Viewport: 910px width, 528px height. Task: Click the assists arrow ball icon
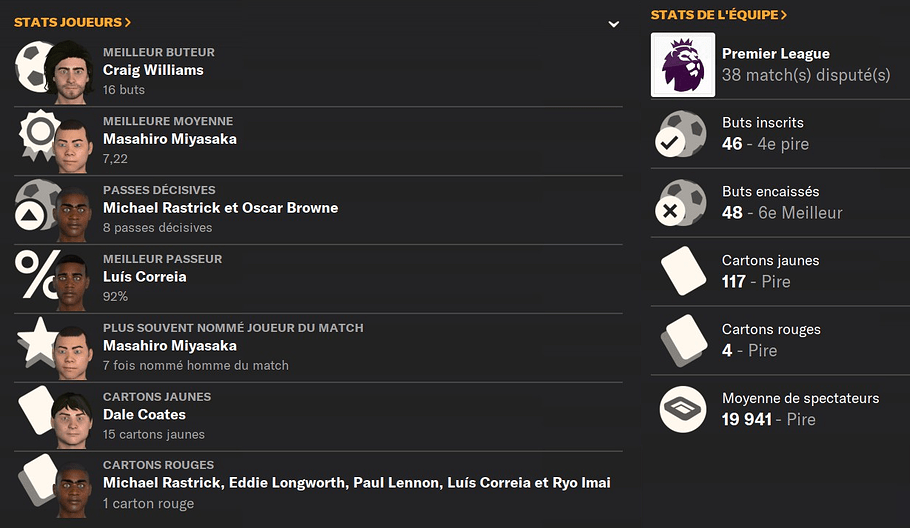pyautogui.click(x=36, y=204)
